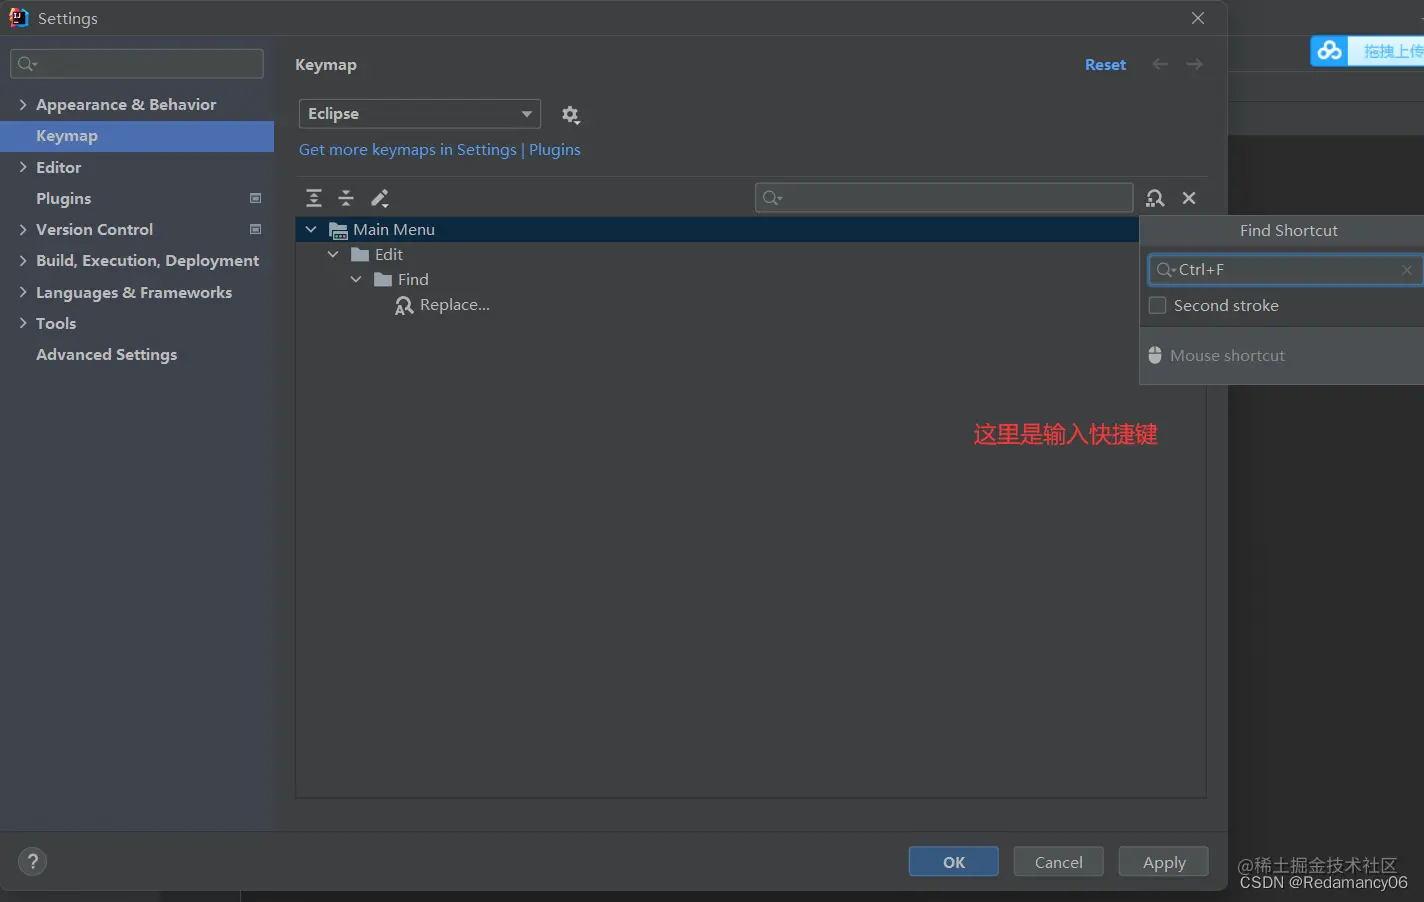The image size is (1424, 902).
Task: Click the Reset link
Action: tap(1106, 64)
